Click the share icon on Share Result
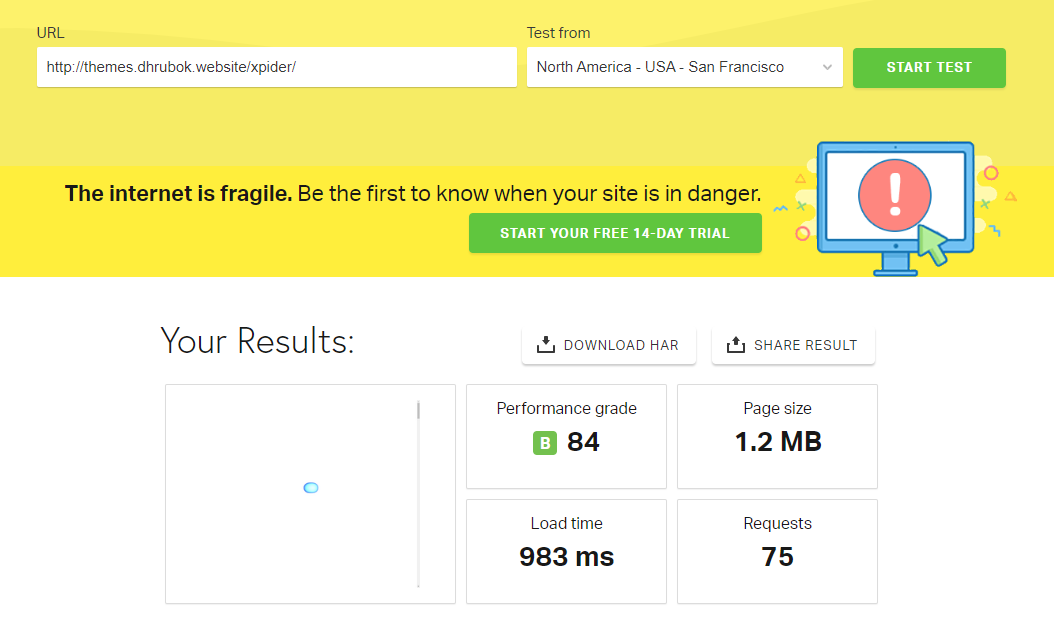Viewport: 1054px width, 628px height. 735,345
